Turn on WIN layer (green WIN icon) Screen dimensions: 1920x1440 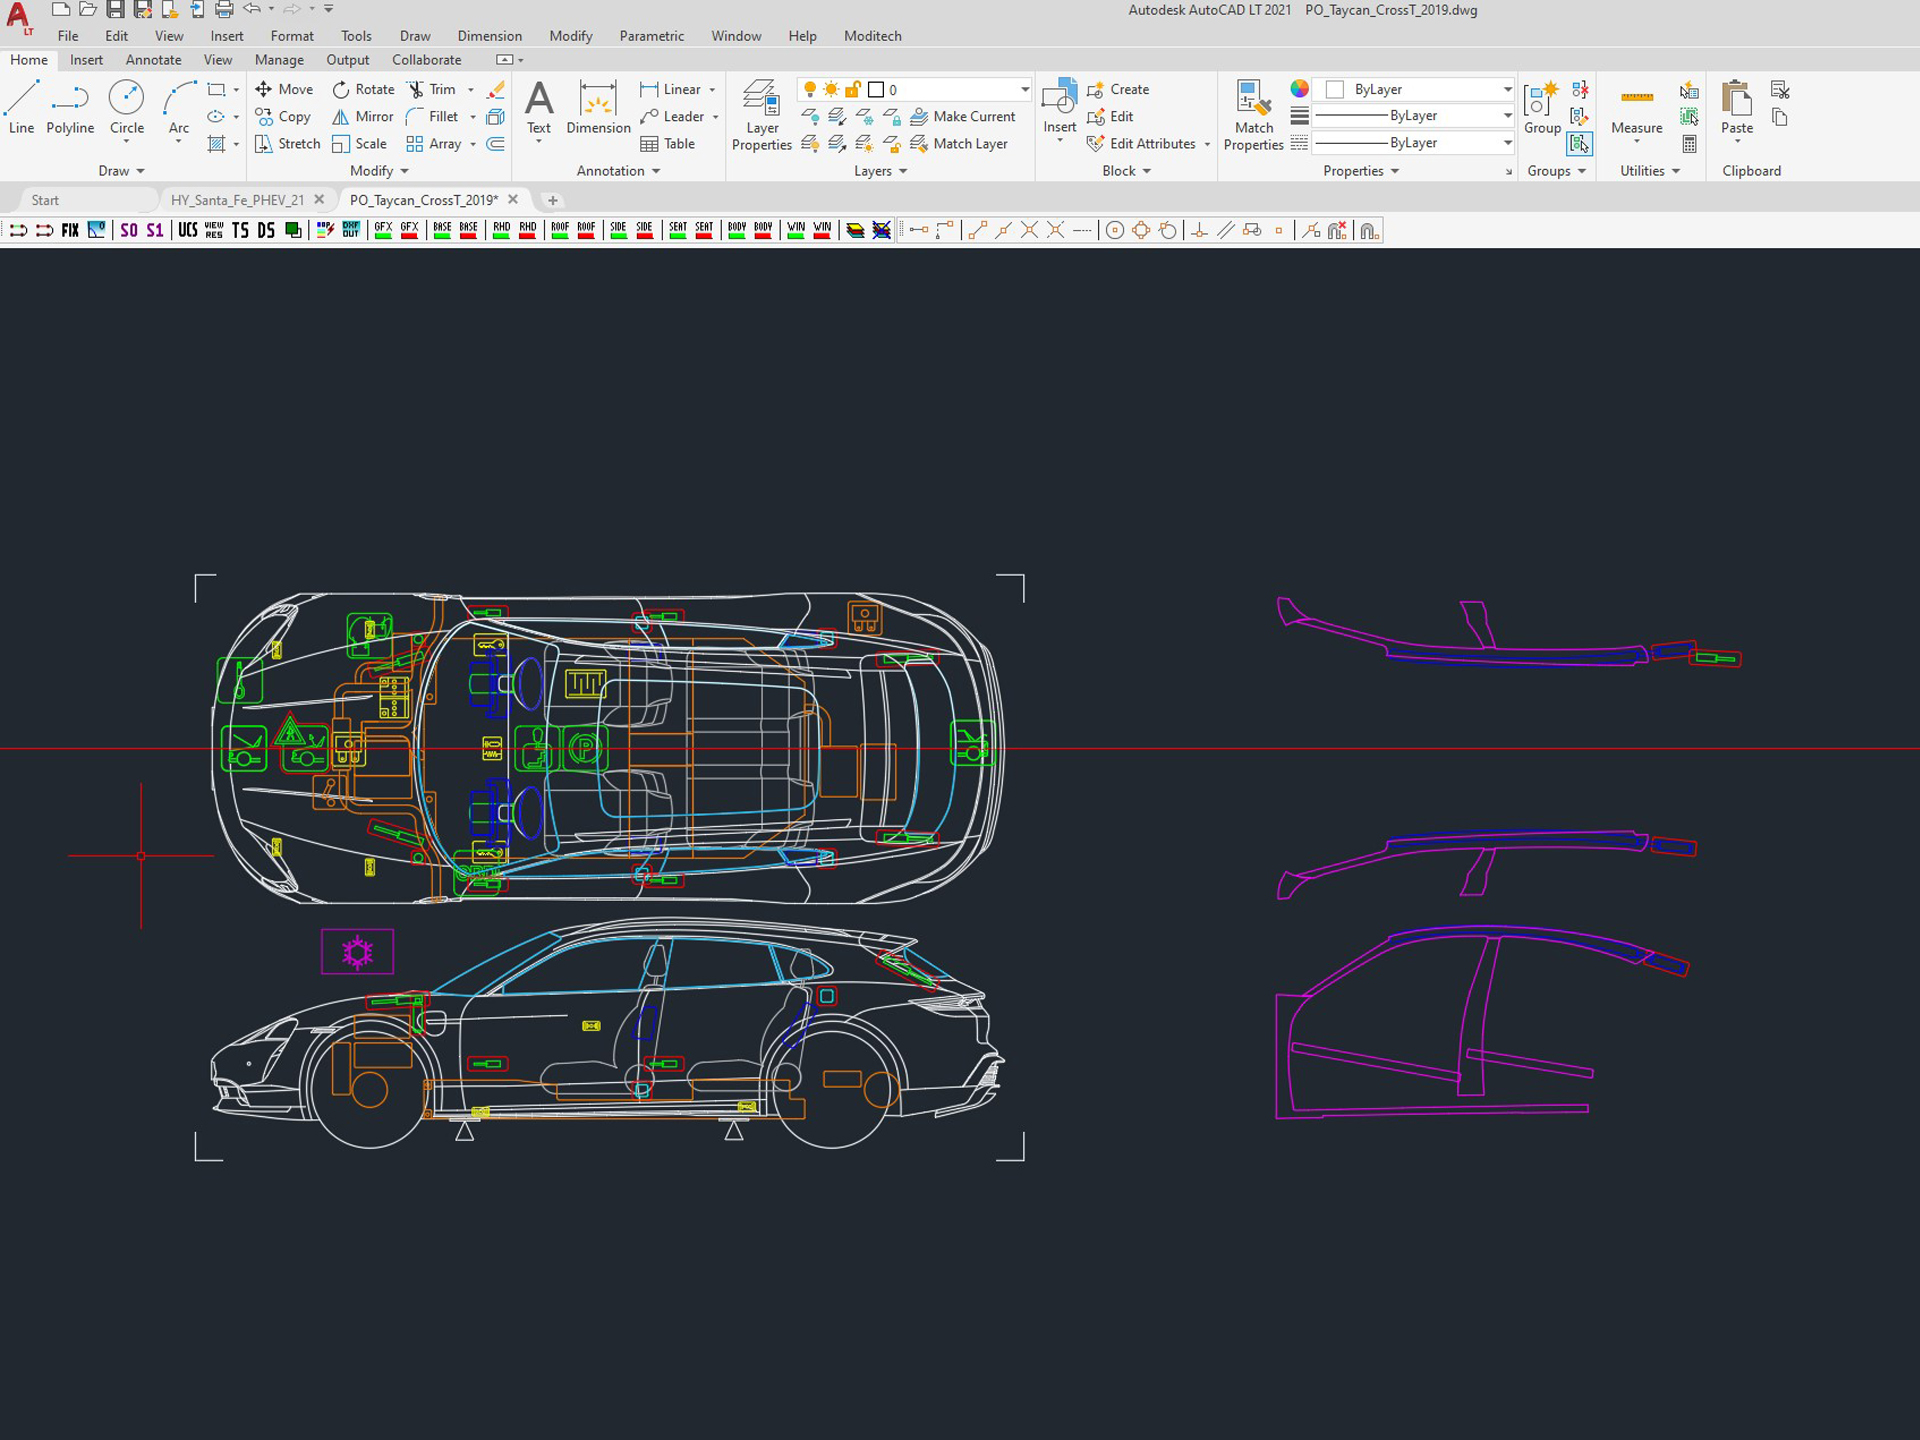tap(796, 231)
